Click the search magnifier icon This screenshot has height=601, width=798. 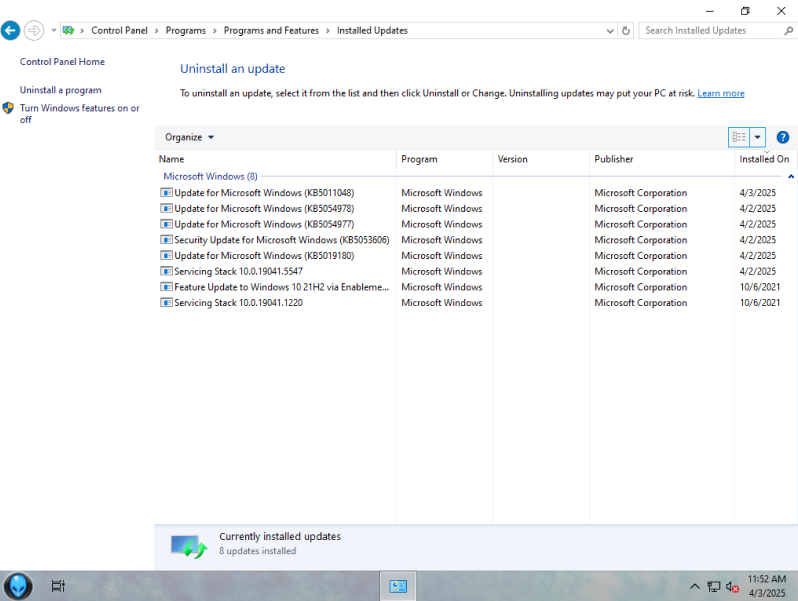788,31
